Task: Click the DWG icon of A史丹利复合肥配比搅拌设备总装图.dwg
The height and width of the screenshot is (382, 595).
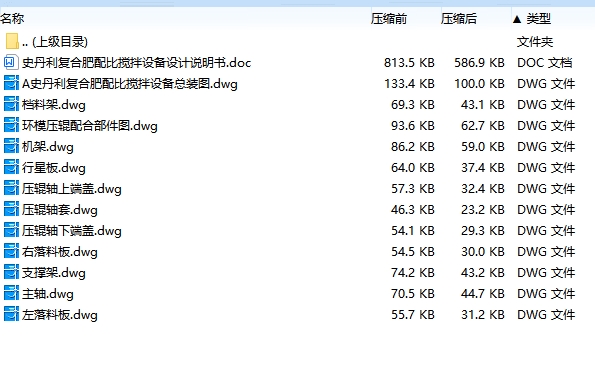Action: point(11,83)
